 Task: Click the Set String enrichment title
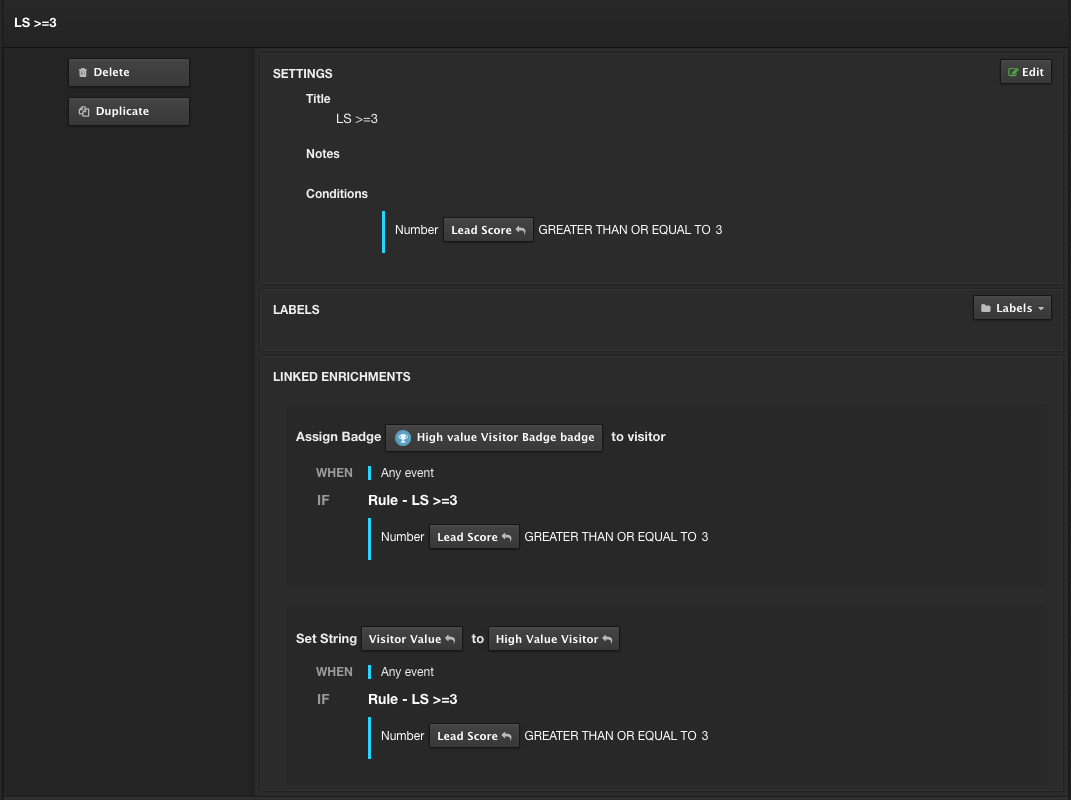(326, 639)
